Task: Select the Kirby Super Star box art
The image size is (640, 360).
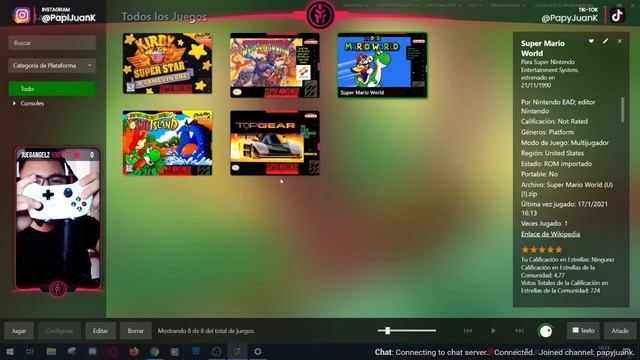Action: tap(167, 64)
